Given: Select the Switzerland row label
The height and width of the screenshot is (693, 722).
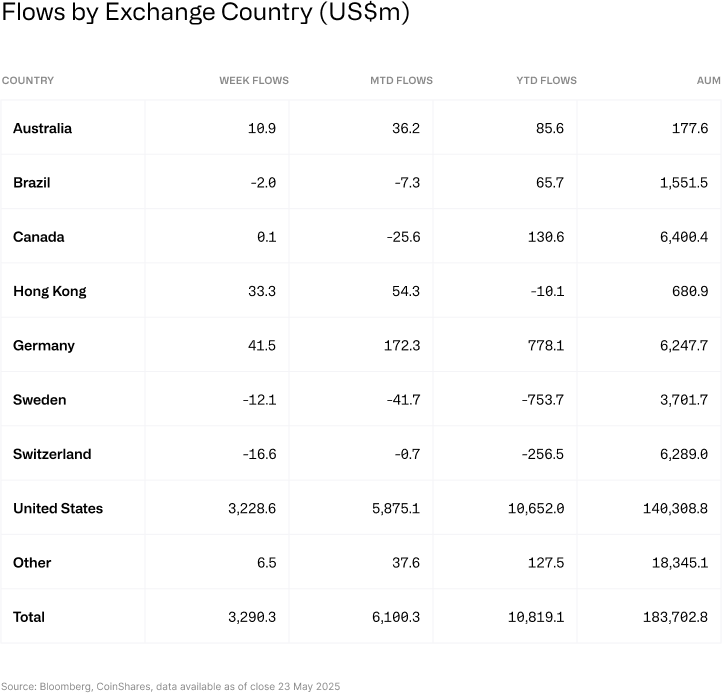Looking at the screenshot, I should (52, 454).
